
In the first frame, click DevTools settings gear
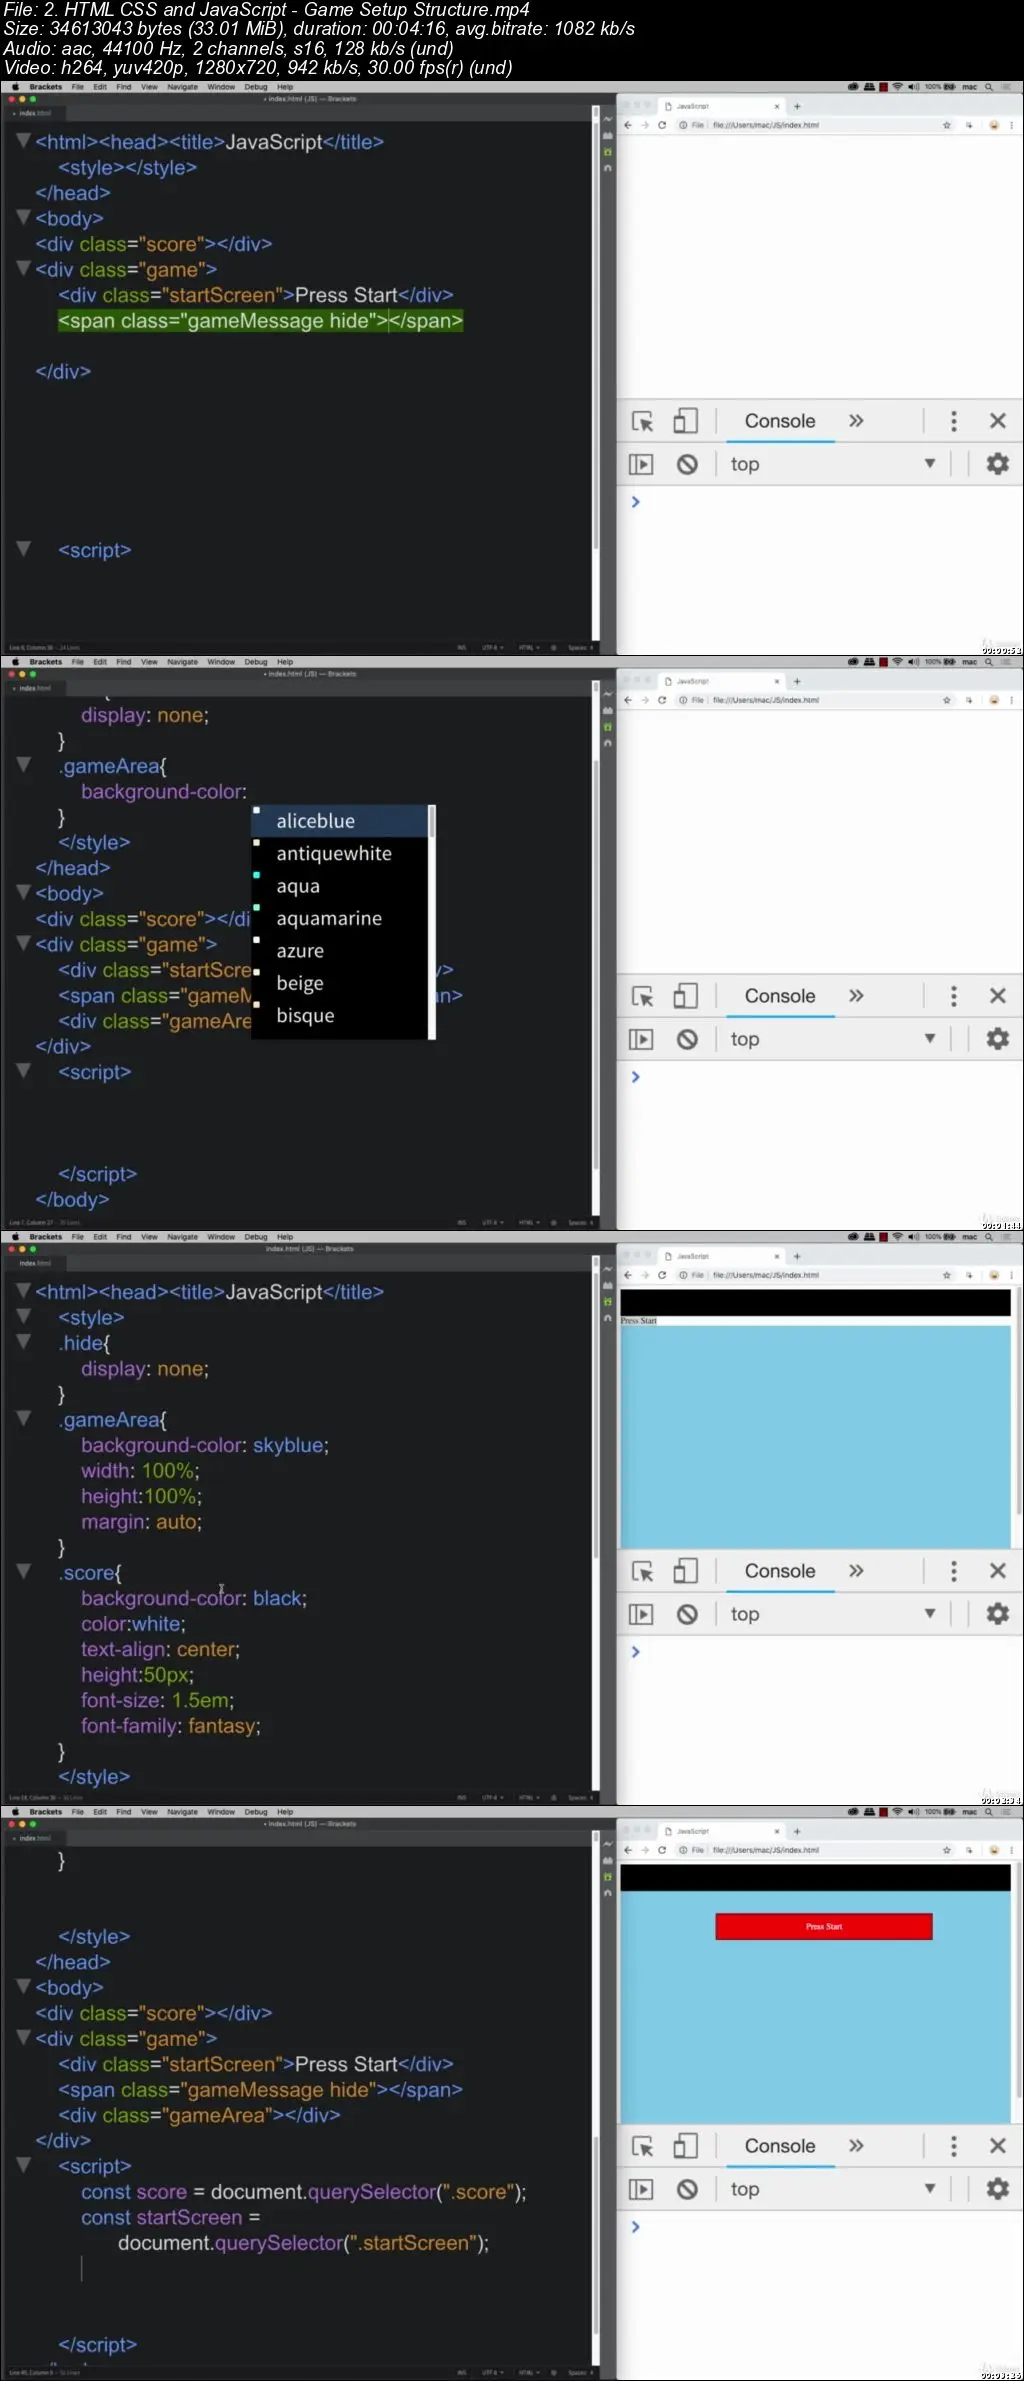point(997,464)
